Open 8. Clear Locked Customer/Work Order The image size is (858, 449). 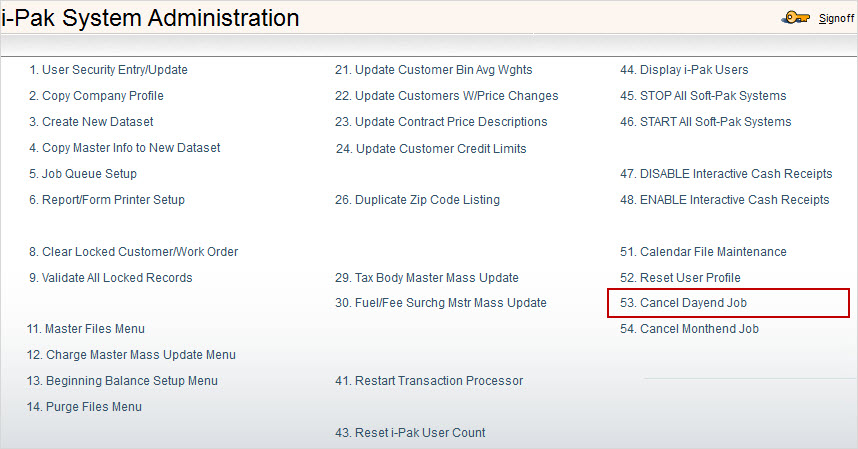tap(134, 252)
